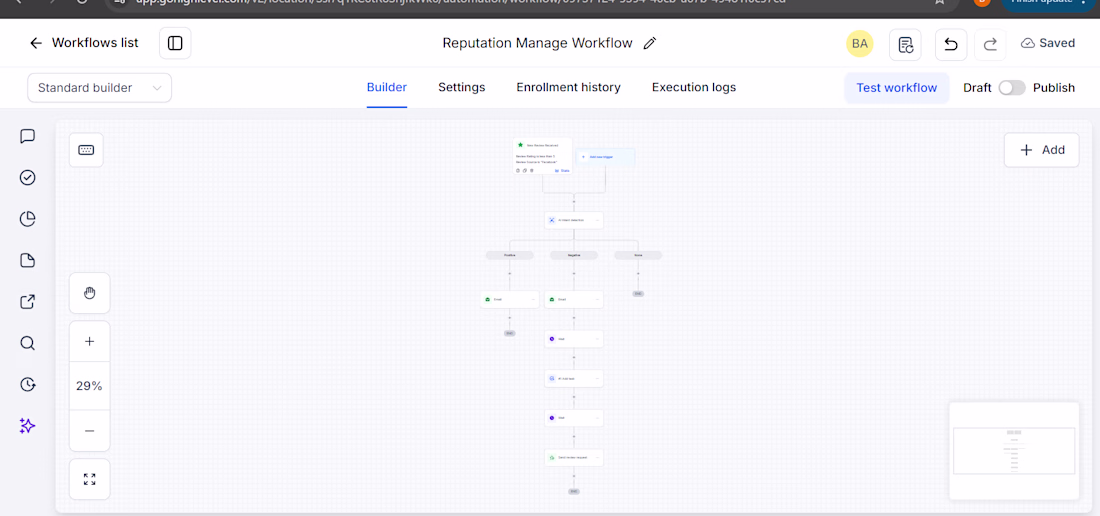Open the Wait node directly below Email
1100x516 pixels.
[x=574, y=339]
